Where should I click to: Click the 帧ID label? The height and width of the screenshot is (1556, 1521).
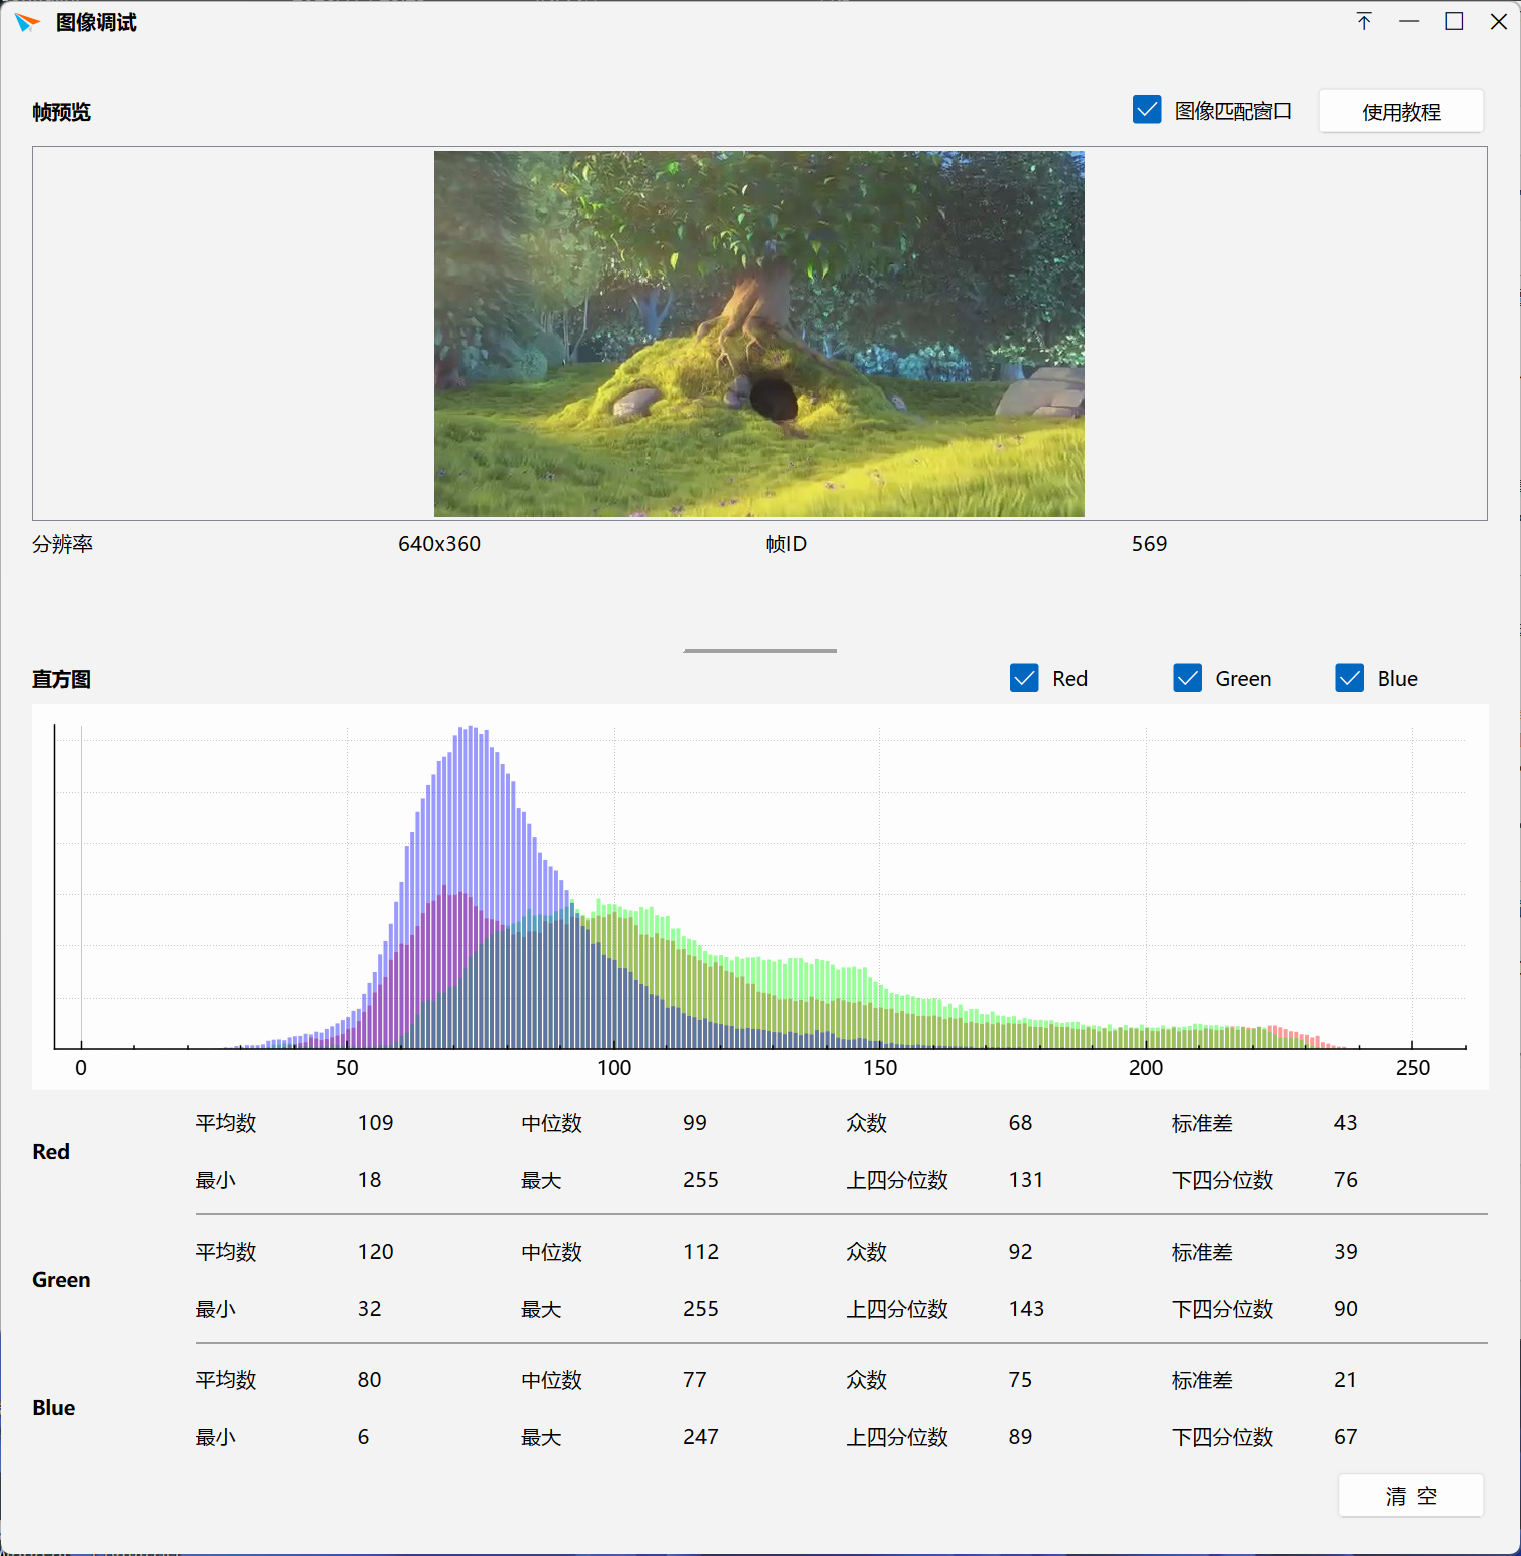coord(786,544)
